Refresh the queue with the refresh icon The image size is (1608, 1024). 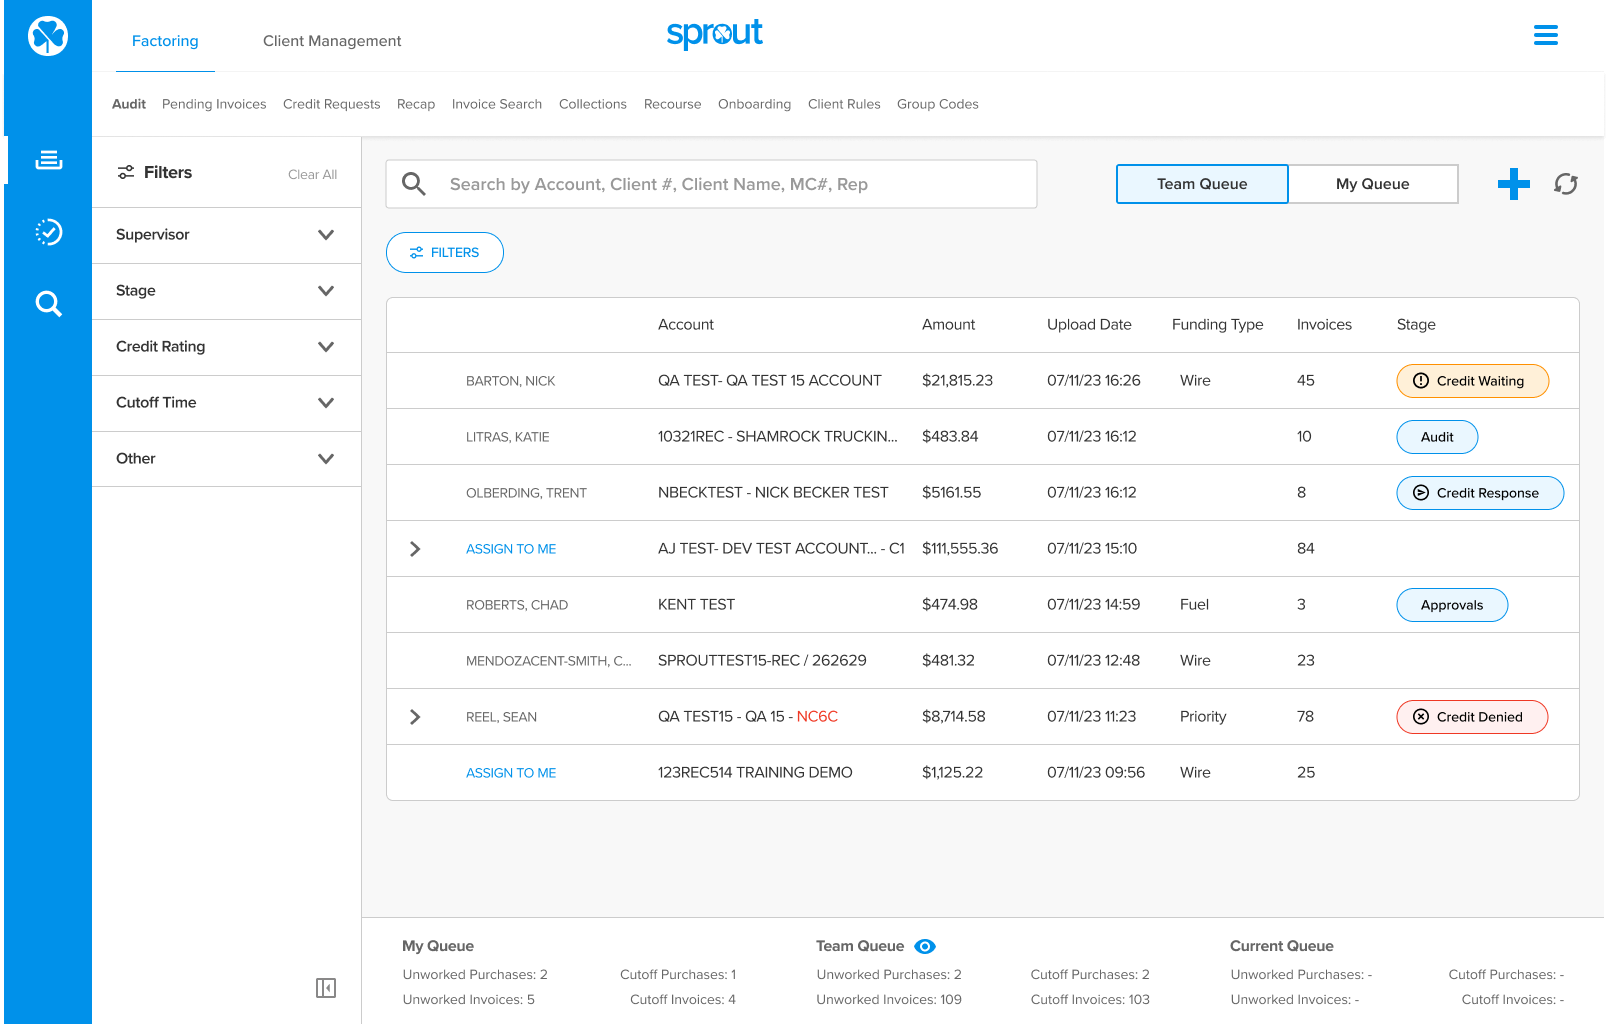tap(1566, 184)
